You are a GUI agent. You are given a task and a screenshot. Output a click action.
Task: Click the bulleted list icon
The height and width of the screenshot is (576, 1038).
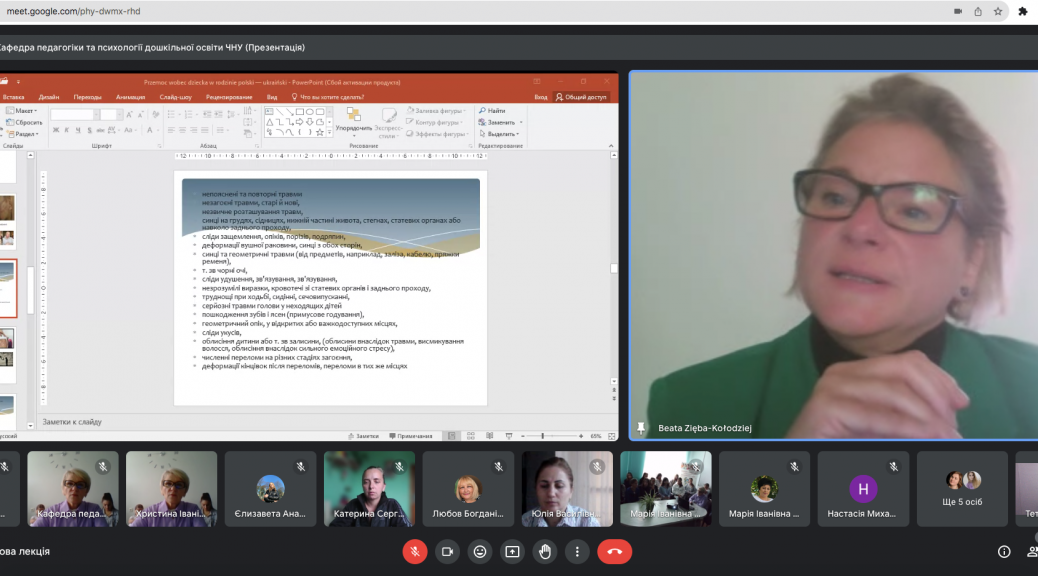point(171,115)
